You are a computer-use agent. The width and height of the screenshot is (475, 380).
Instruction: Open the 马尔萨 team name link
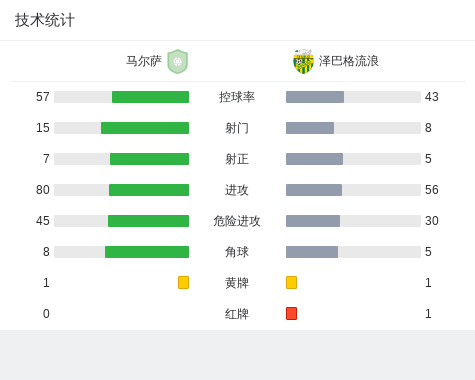[x=144, y=61]
